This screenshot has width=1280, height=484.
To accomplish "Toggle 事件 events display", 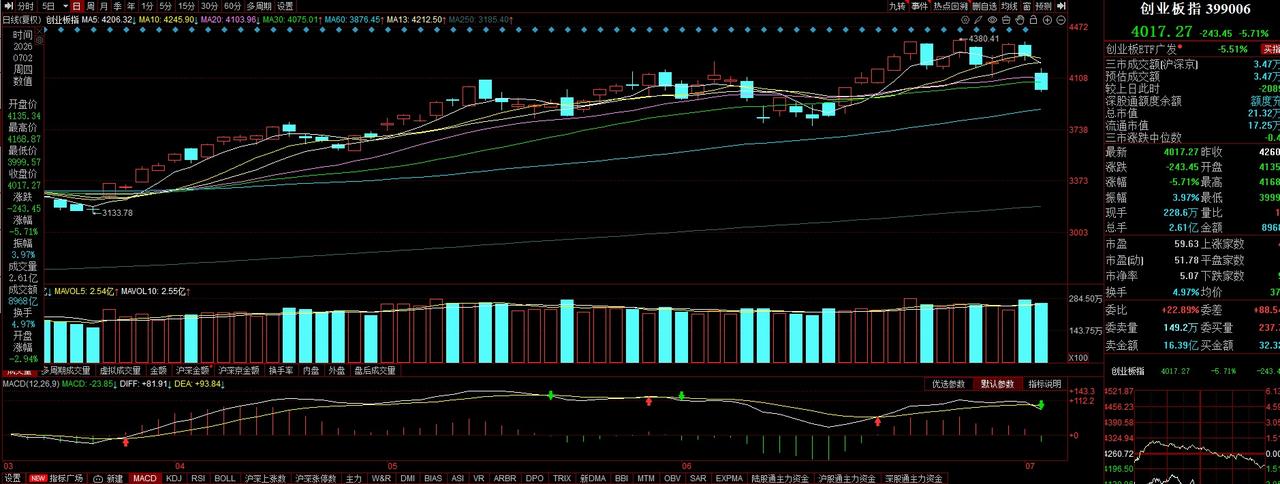I will (920, 6).
